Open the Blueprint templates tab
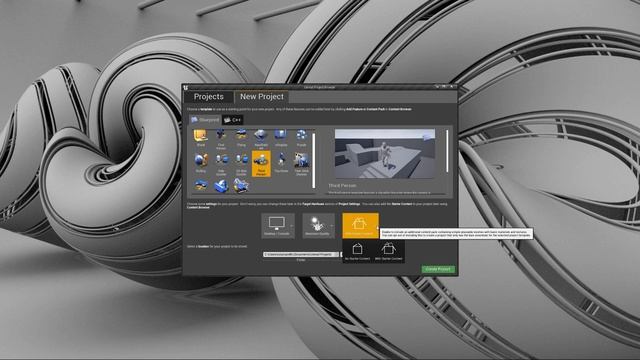The height and width of the screenshot is (360, 640). [x=205, y=120]
